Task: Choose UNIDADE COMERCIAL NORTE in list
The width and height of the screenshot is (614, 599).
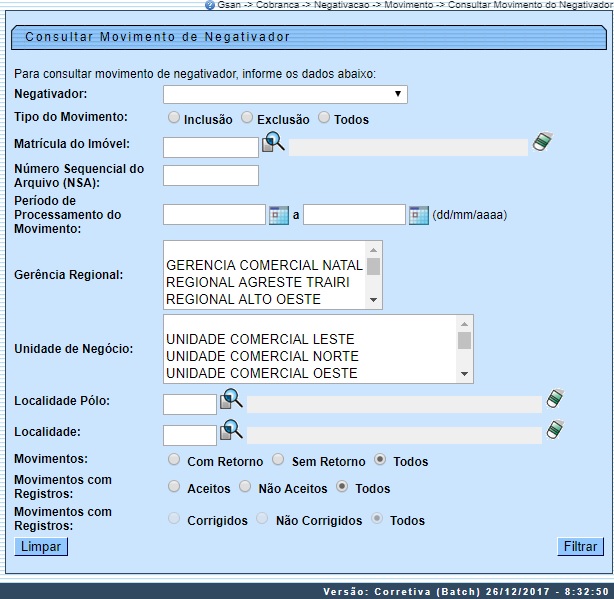Action: [x=262, y=357]
